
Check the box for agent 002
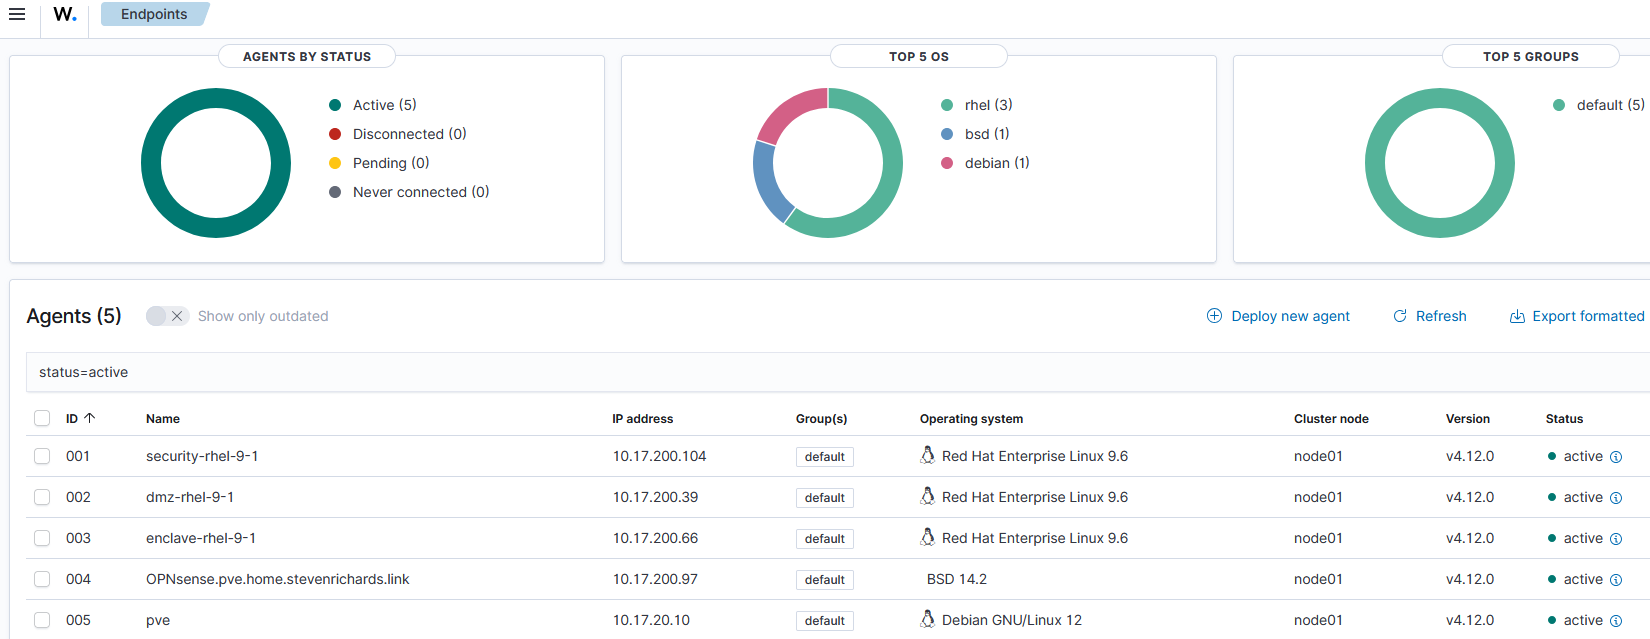click(x=42, y=497)
